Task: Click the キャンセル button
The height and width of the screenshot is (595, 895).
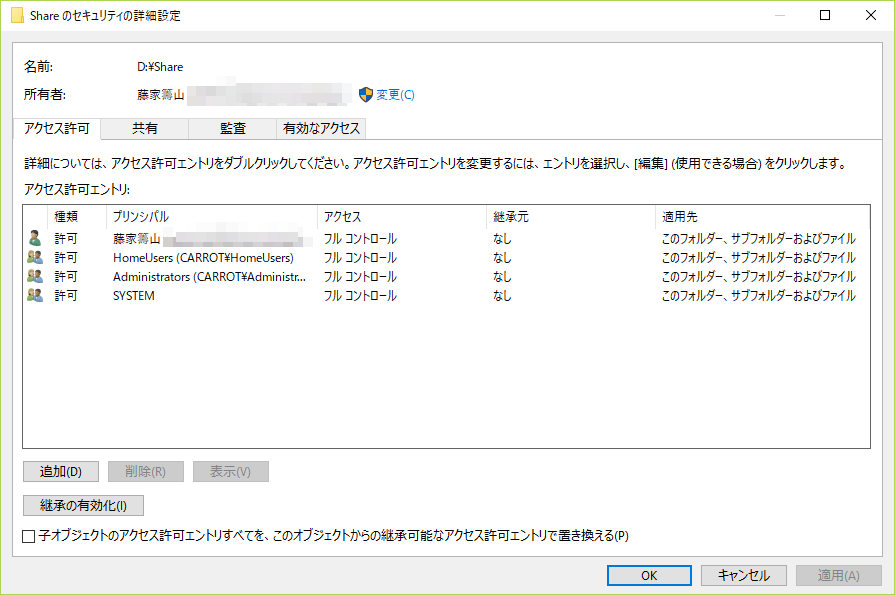Action: [743, 575]
